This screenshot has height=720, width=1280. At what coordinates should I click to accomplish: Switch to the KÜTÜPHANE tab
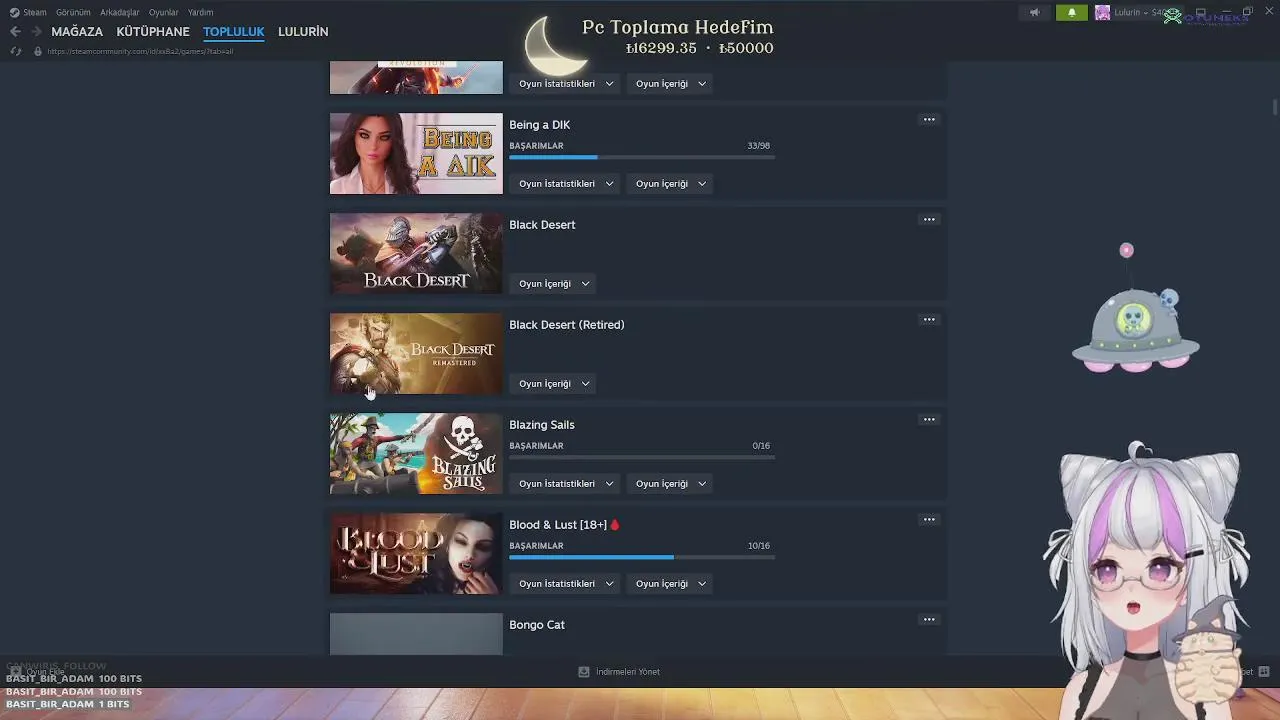pos(153,32)
